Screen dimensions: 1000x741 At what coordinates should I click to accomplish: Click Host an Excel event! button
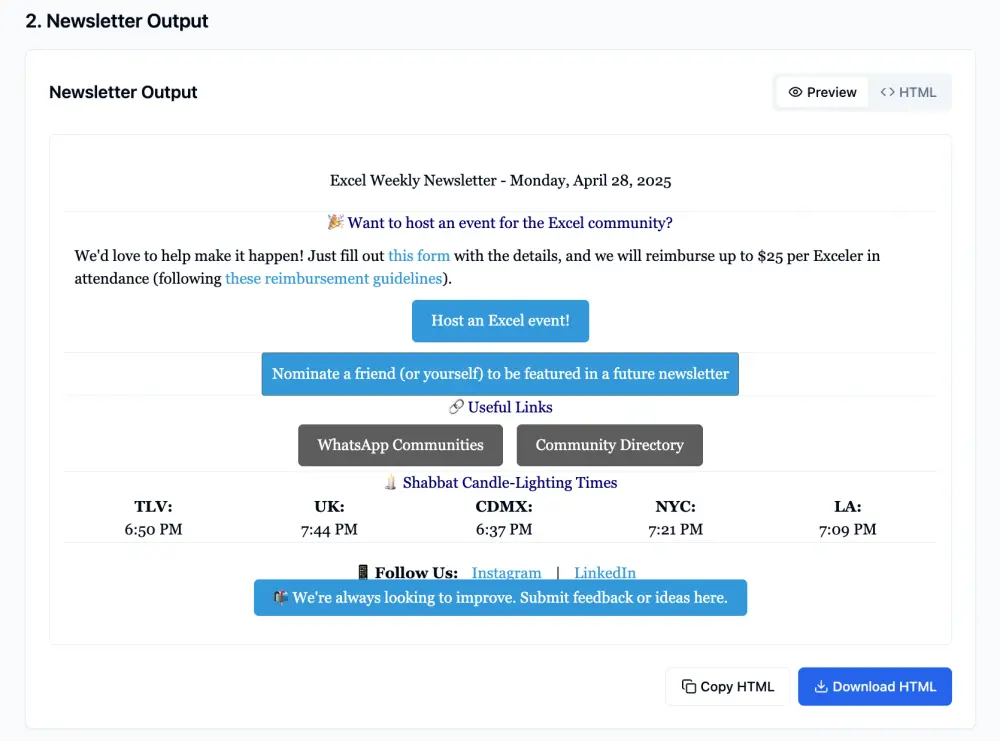click(x=500, y=321)
